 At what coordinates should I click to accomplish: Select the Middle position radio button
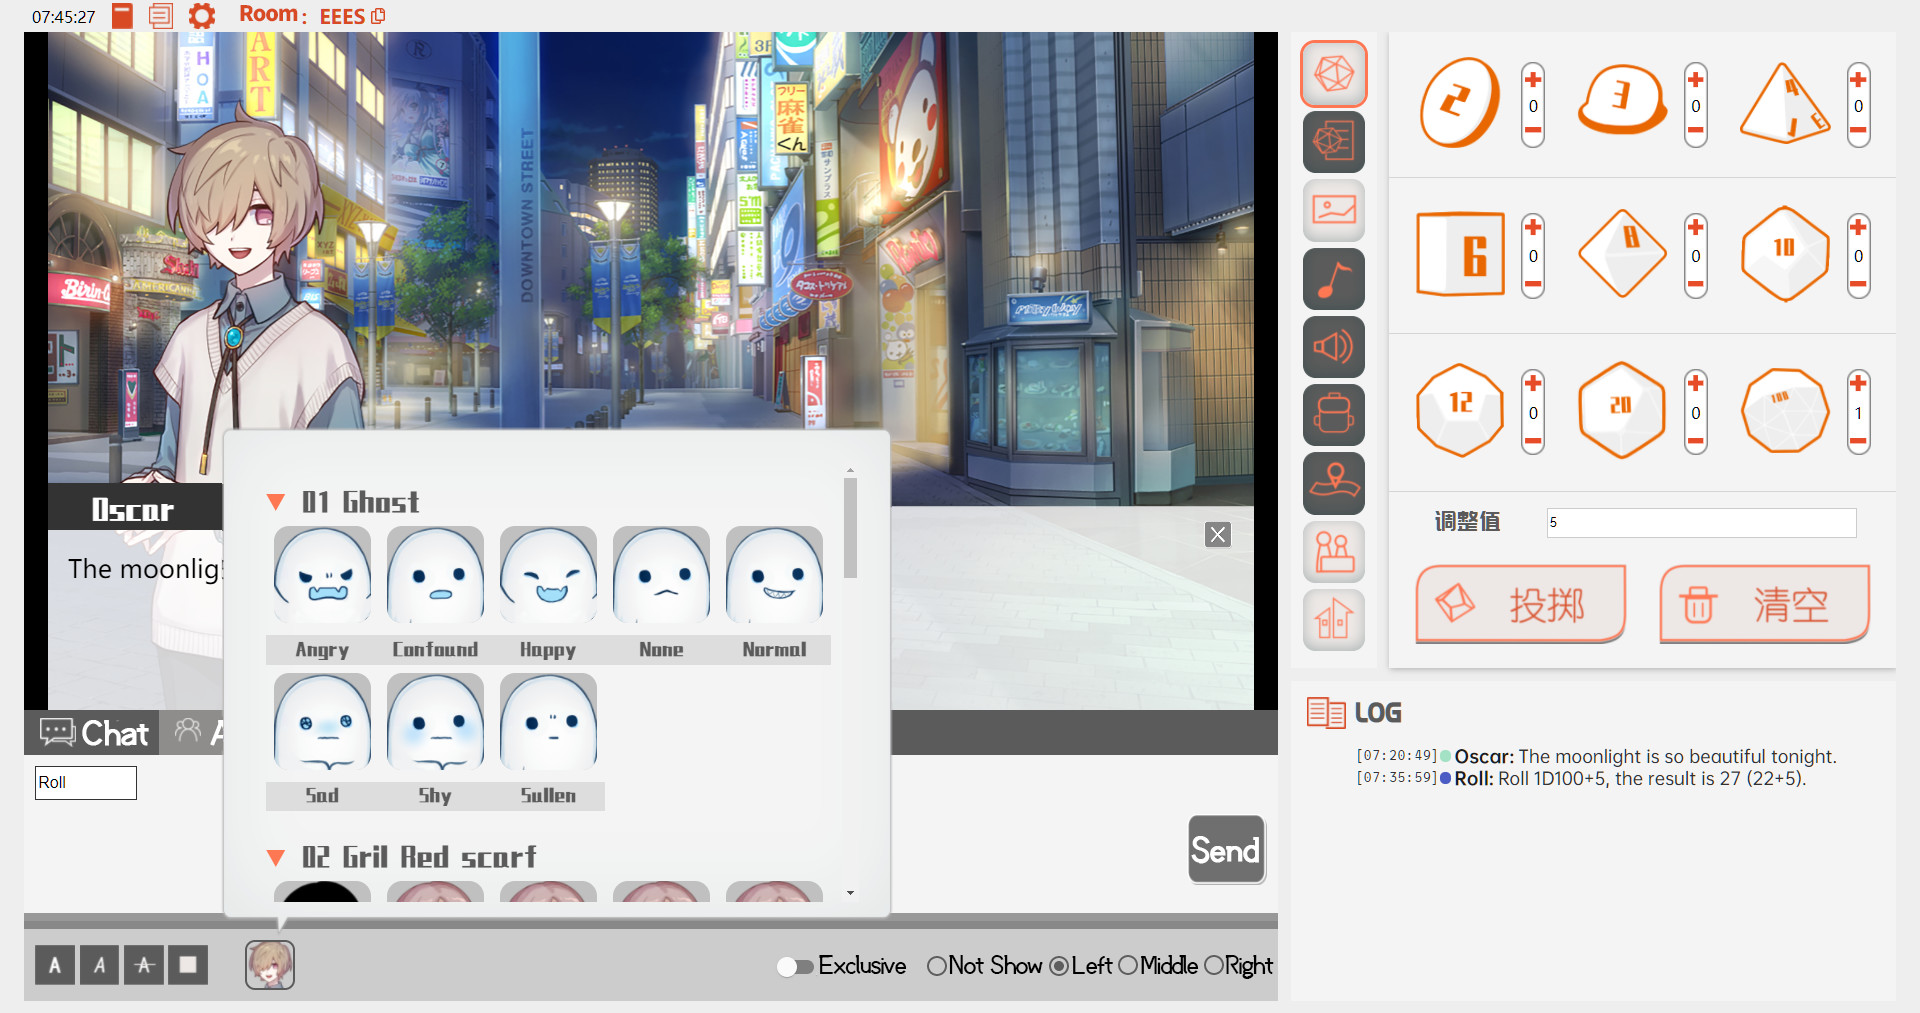tap(1131, 966)
